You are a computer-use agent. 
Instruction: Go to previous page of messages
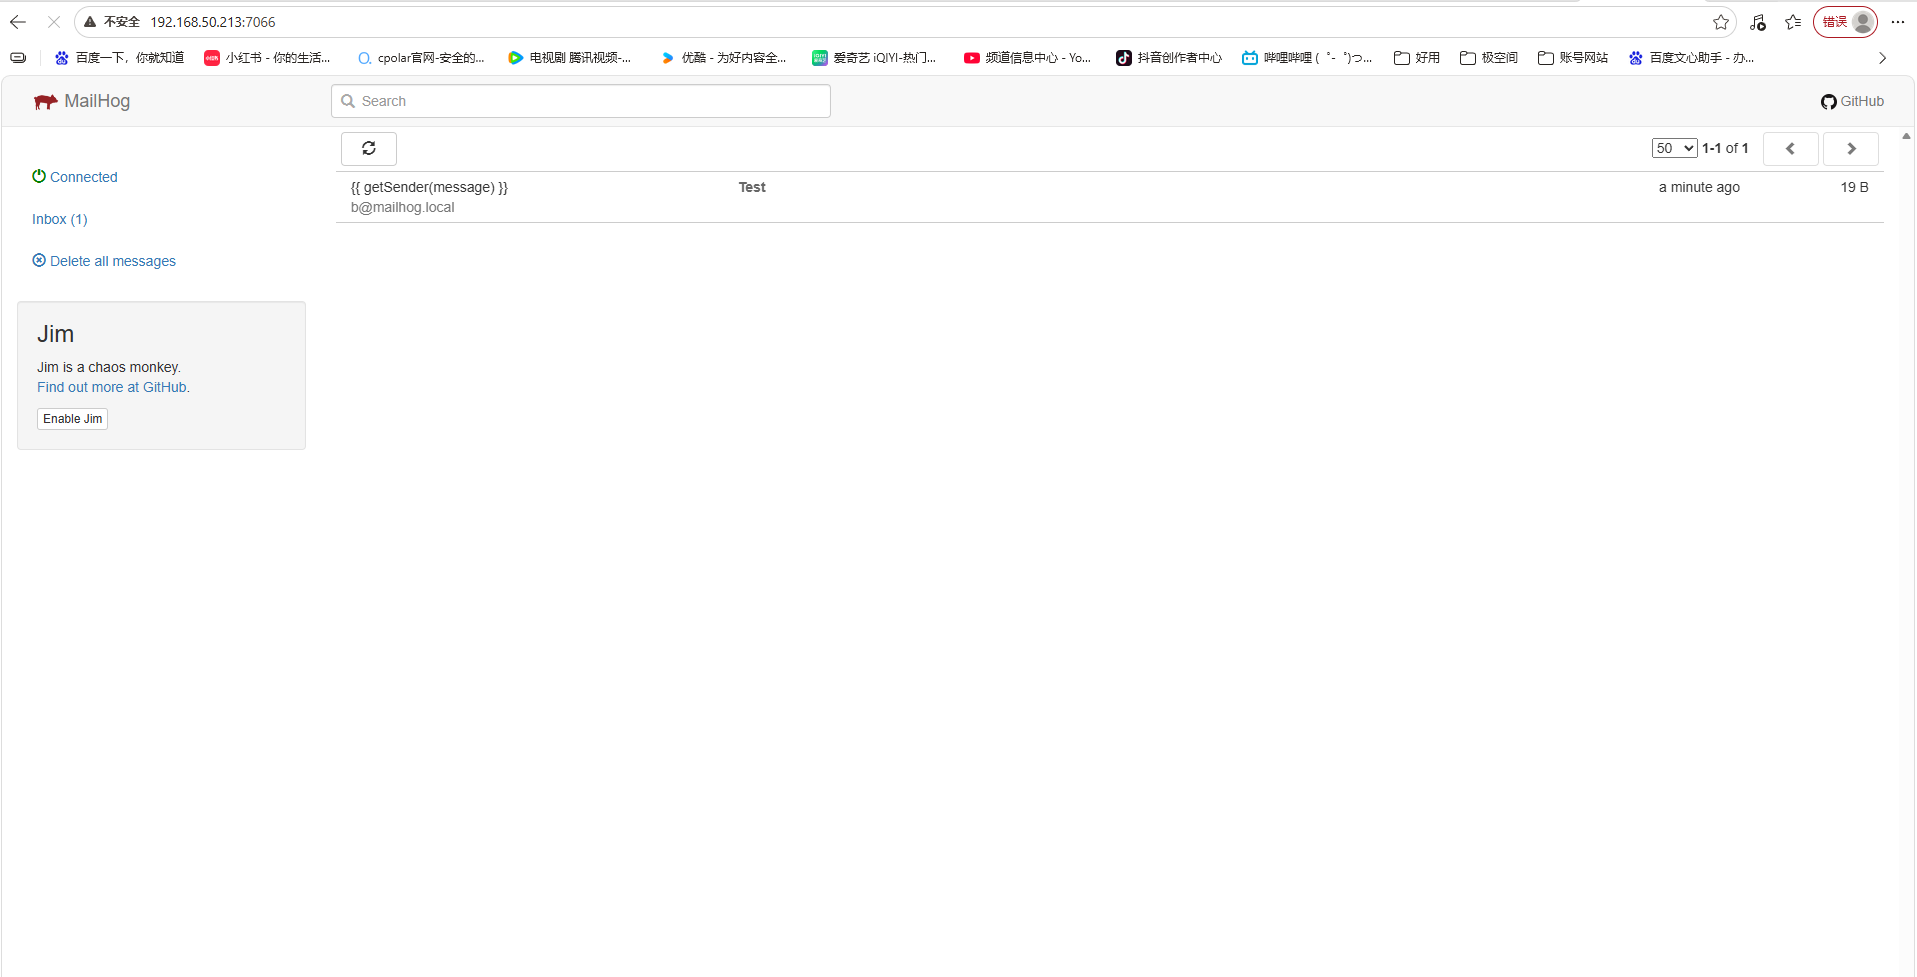(1790, 149)
